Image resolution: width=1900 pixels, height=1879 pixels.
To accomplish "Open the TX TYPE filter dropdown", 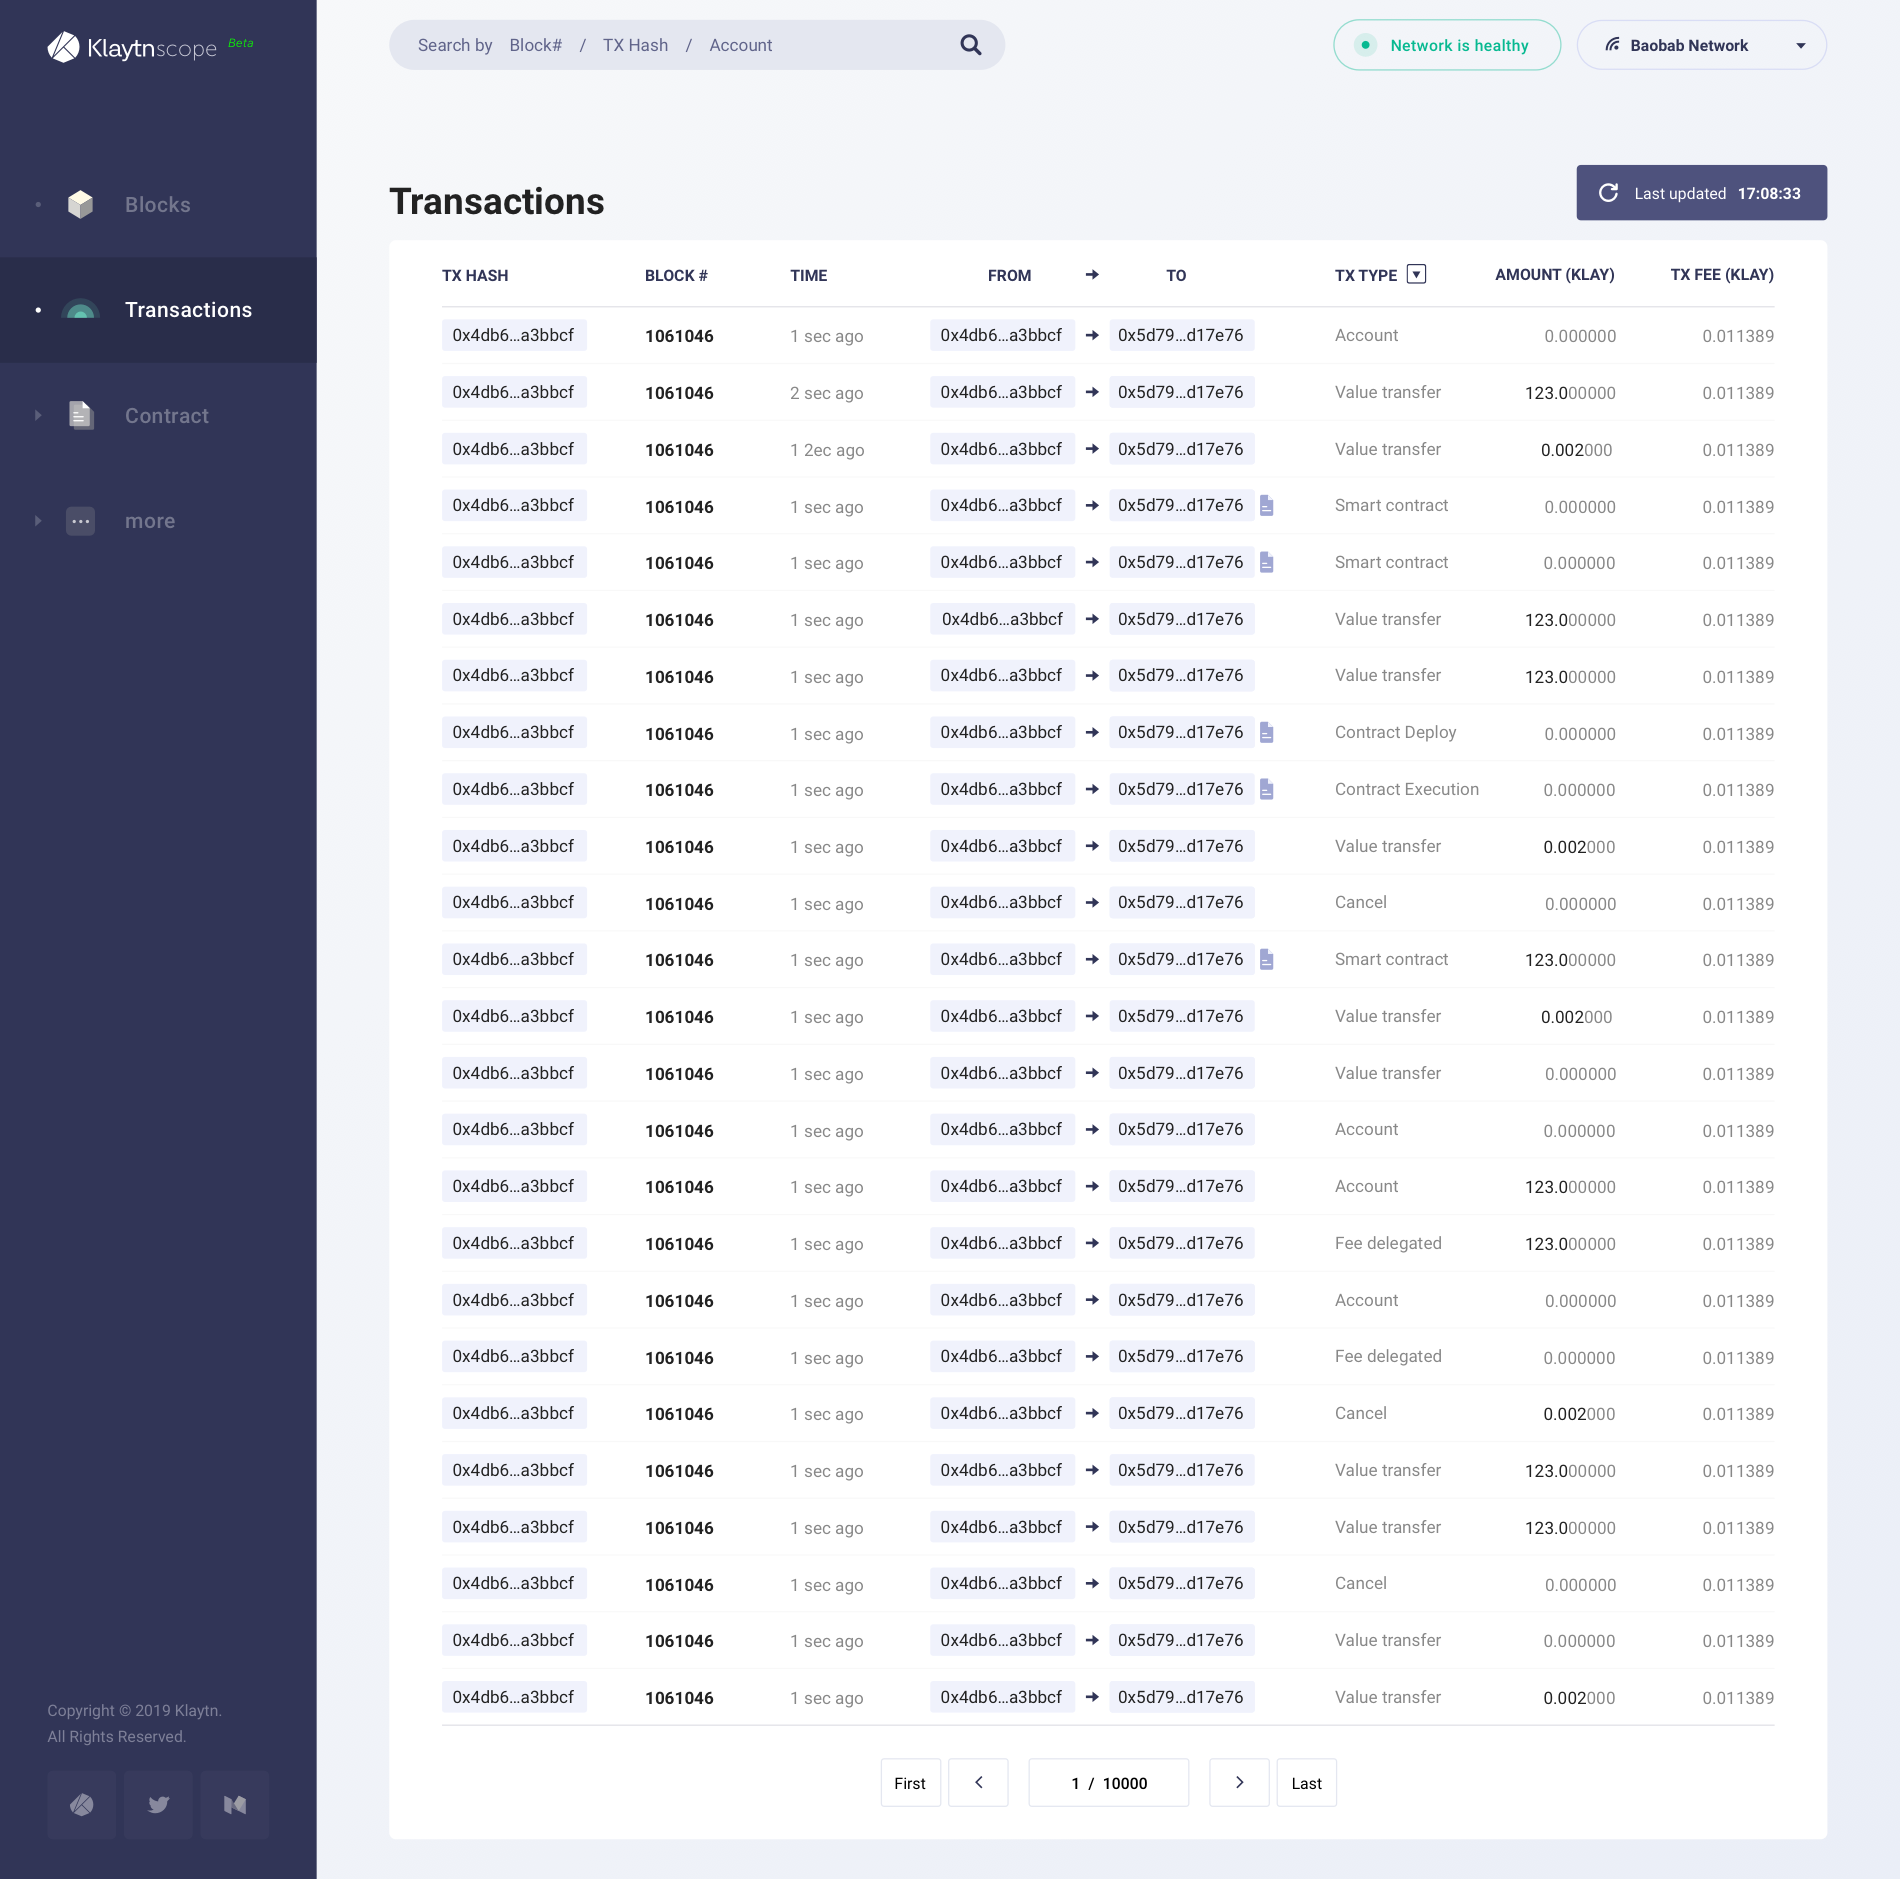I will click(1416, 275).
